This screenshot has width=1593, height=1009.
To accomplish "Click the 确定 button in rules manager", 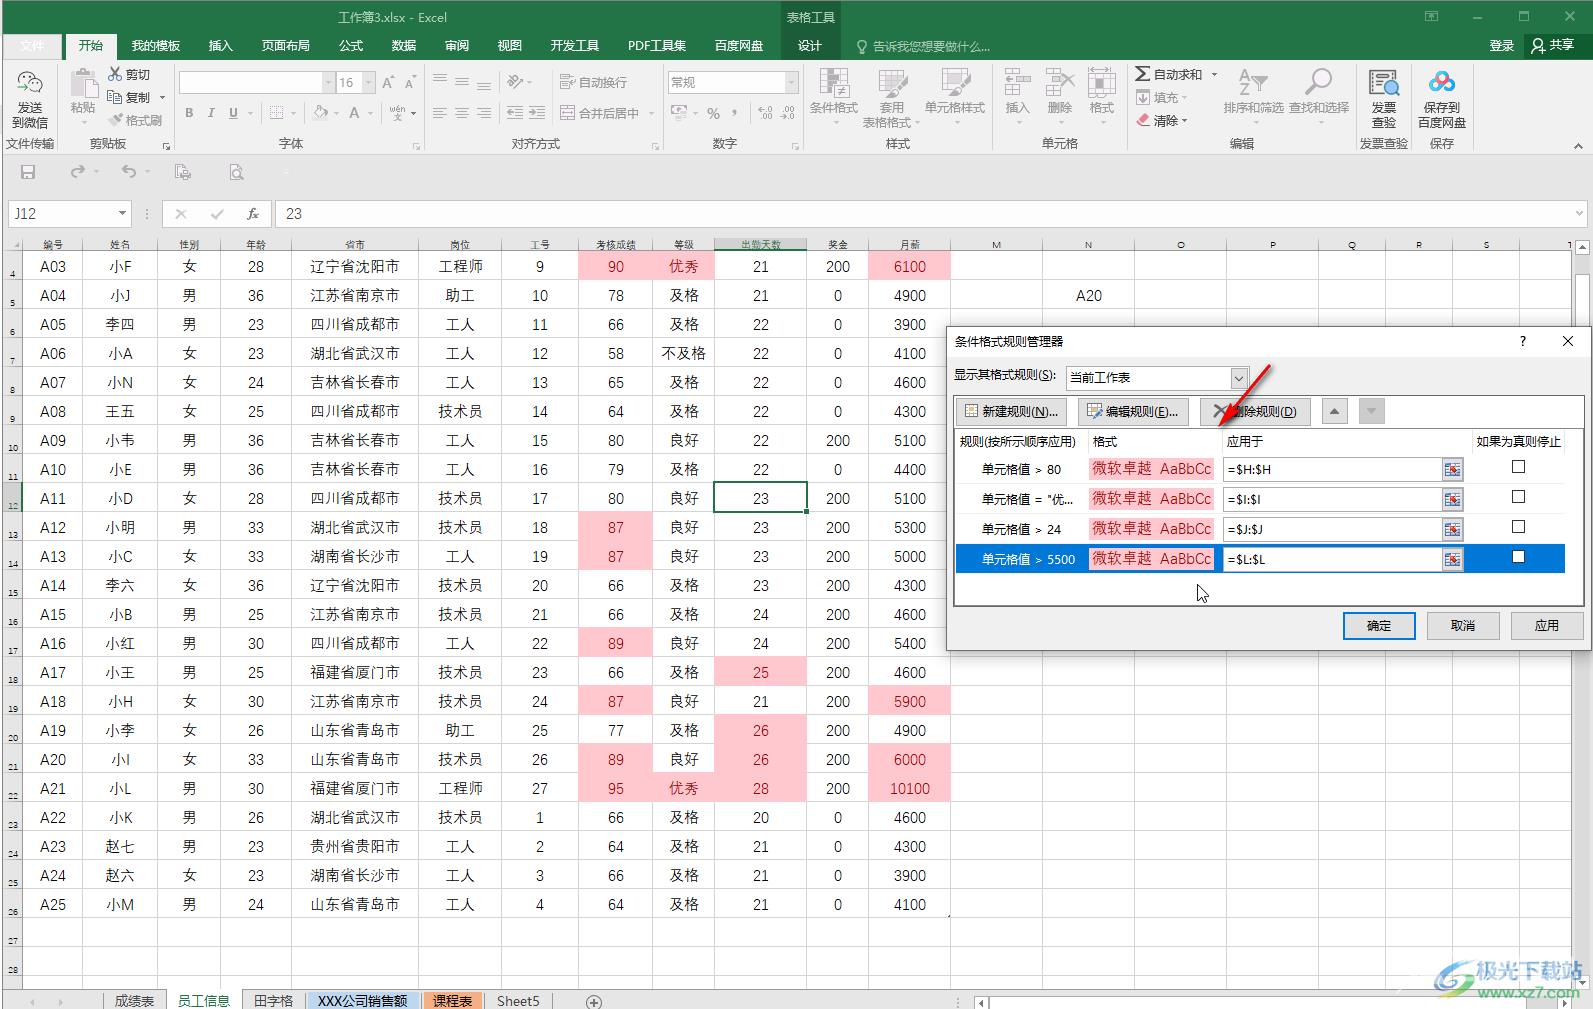I will (1379, 625).
